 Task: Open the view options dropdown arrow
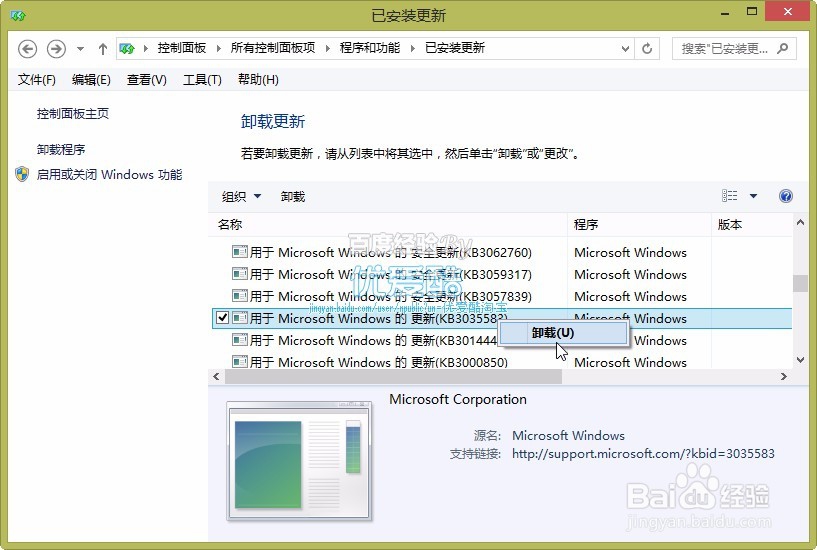[x=753, y=196]
